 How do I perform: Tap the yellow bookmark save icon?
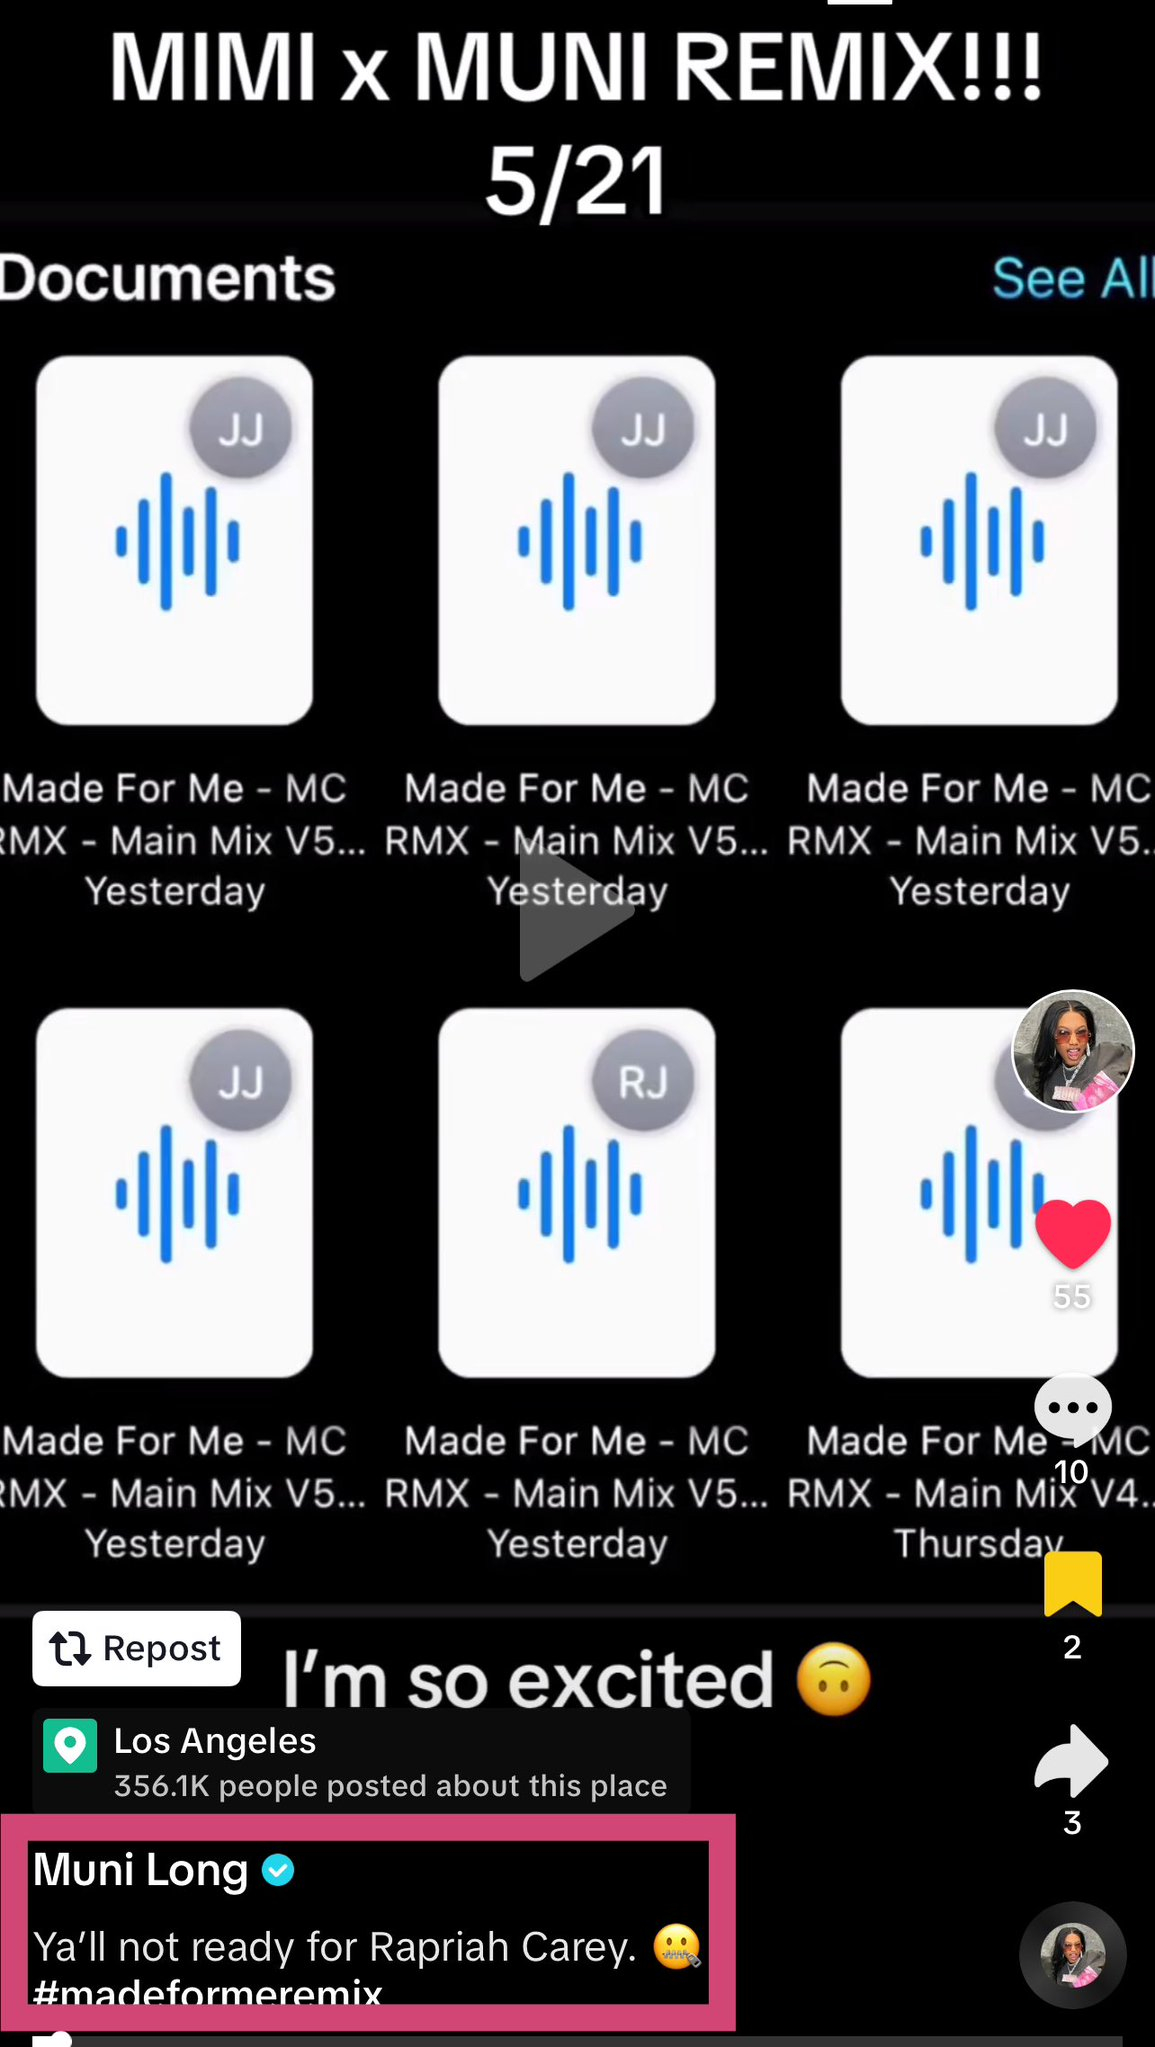(x=1073, y=1584)
